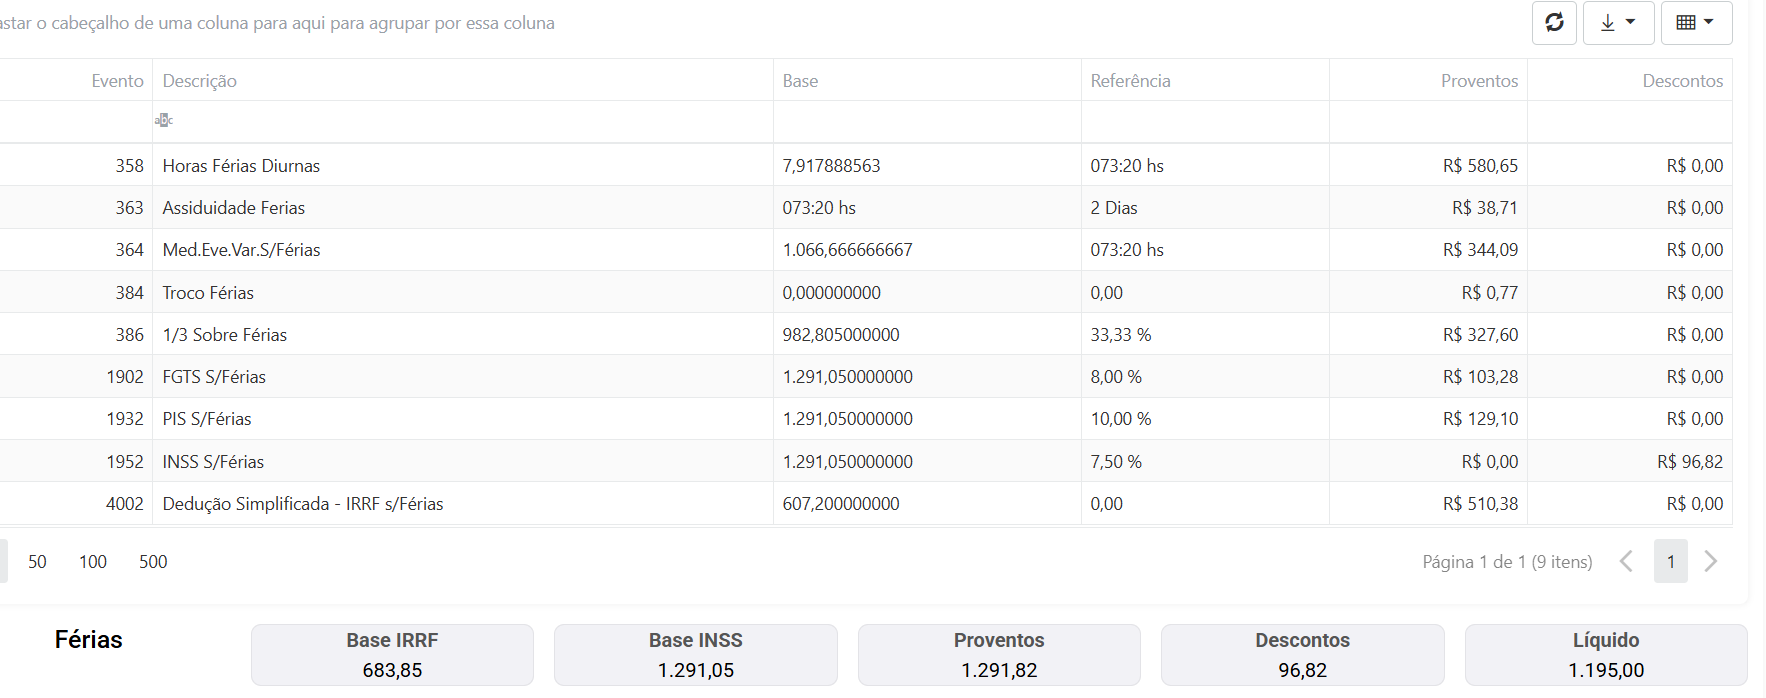Set page size to 100
The image size is (1766, 698).
point(93,562)
